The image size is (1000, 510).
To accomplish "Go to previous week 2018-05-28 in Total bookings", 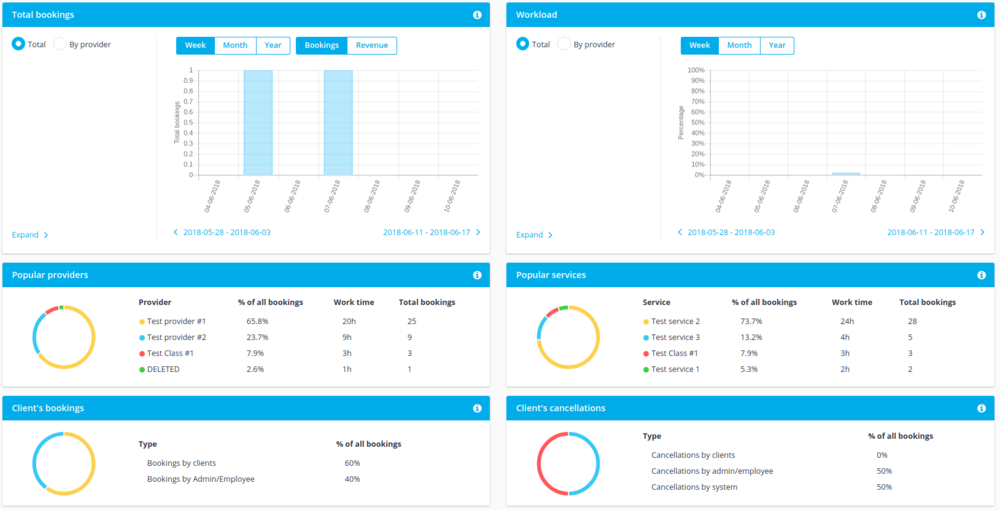I will [222, 232].
